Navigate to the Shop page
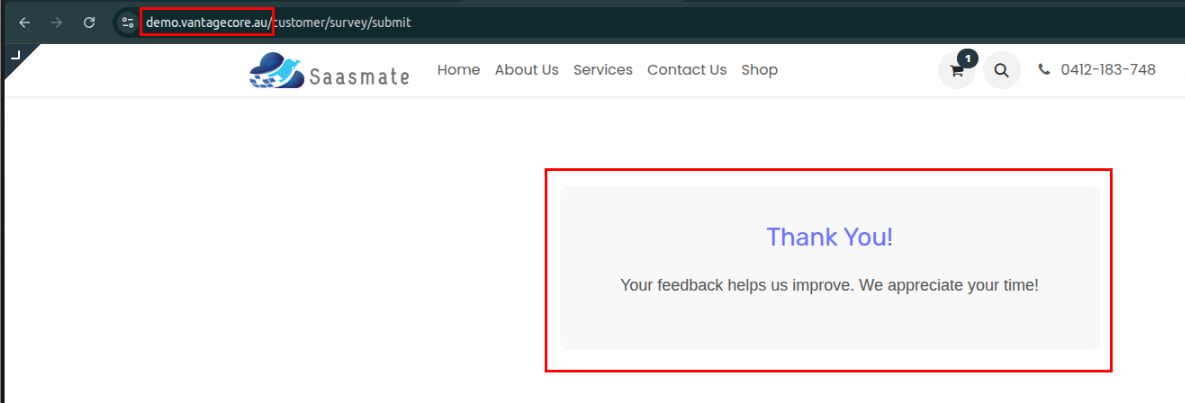Viewport: 1185px width, 403px height. [759, 70]
